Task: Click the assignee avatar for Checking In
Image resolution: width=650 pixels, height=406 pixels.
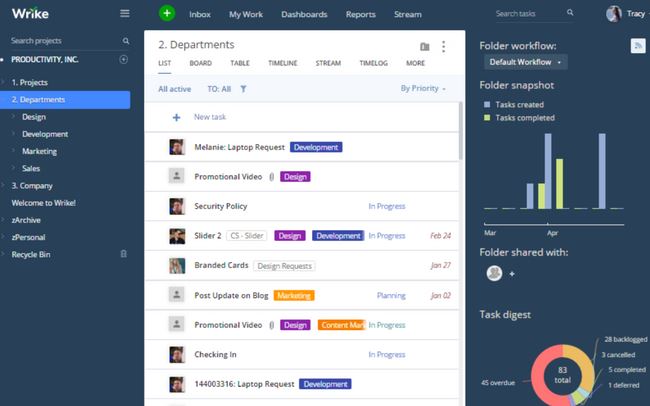Action: (x=177, y=355)
